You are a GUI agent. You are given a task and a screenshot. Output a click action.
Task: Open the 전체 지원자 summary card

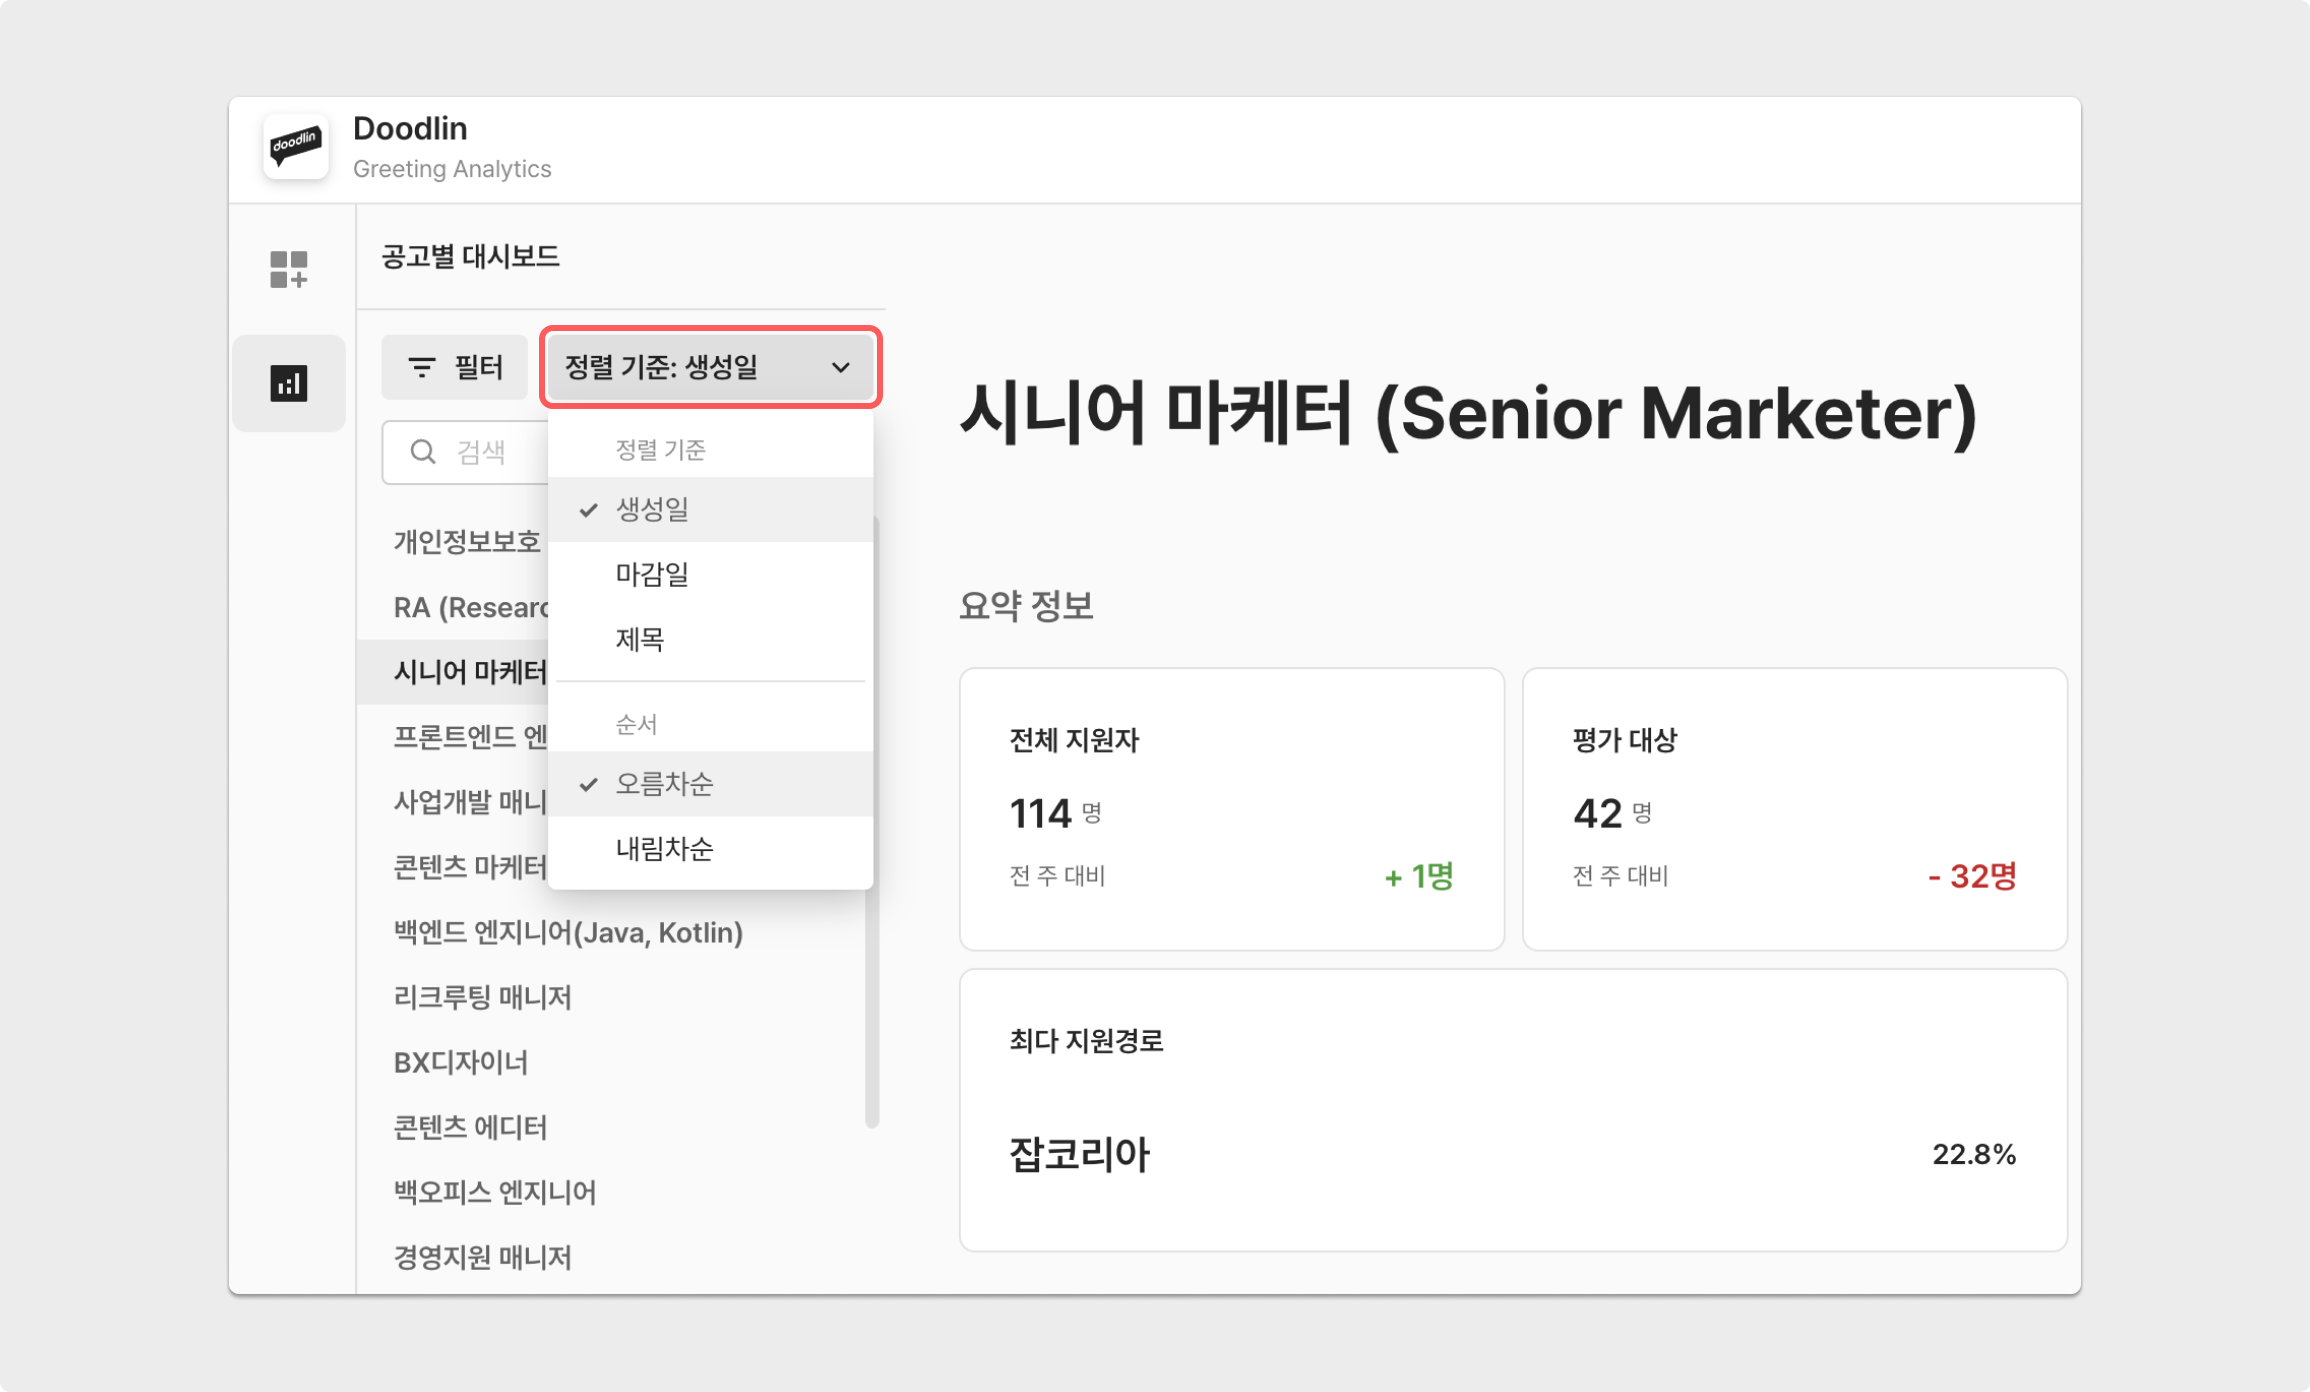pos(1231,809)
